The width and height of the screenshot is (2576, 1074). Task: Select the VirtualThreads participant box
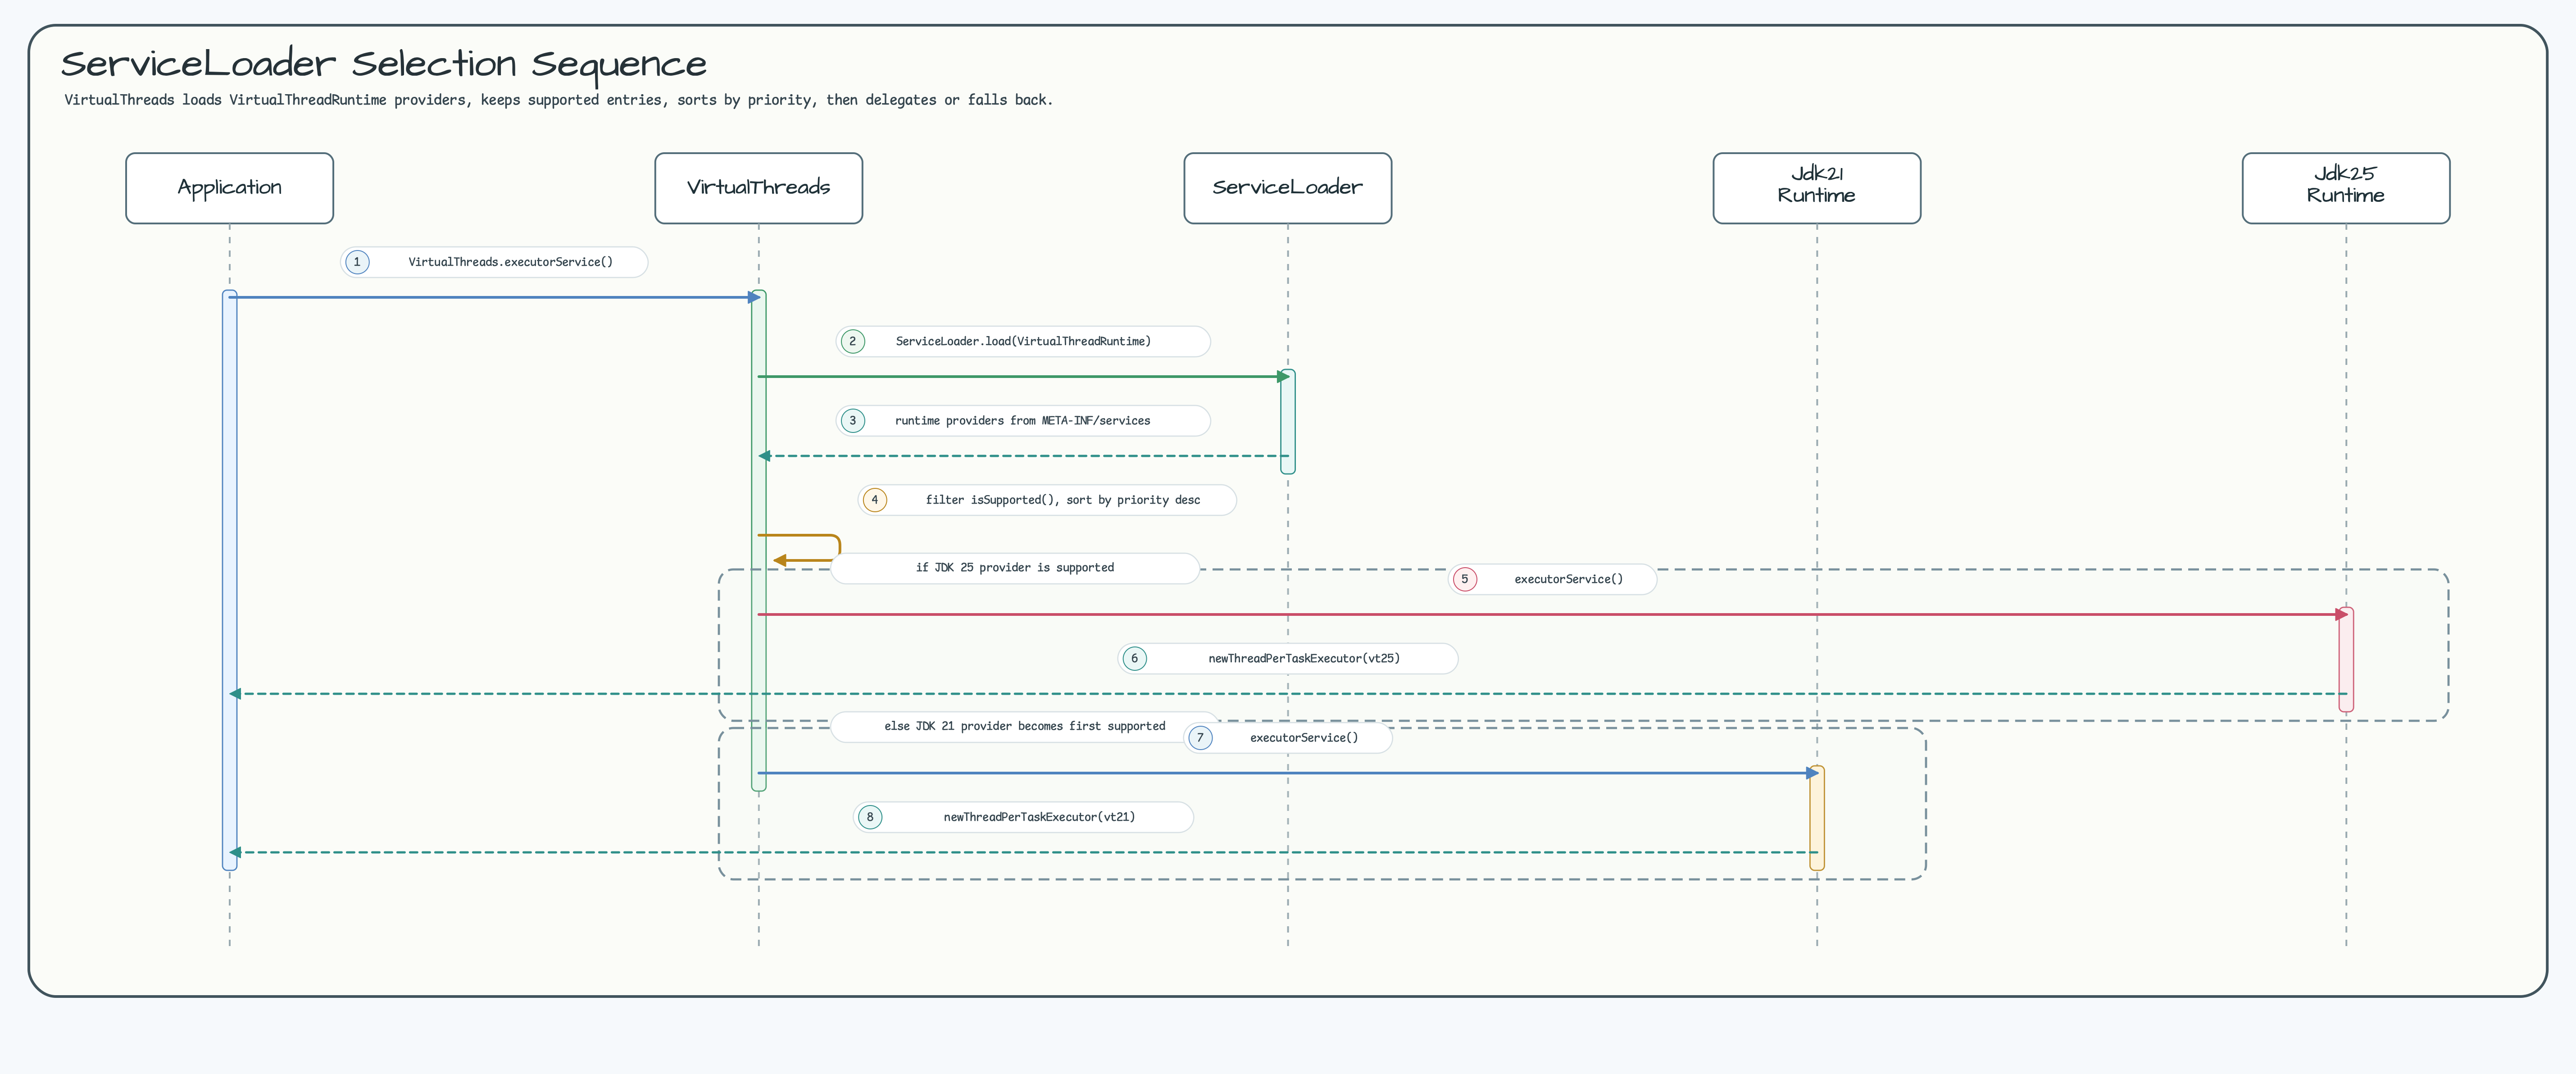click(758, 188)
